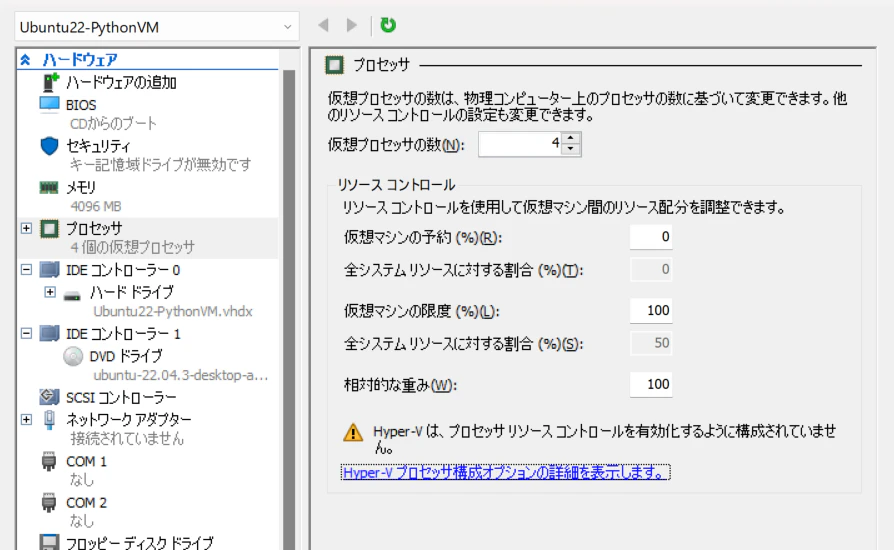Click the hardware tree vertical scrollbar
Image resolution: width=894 pixels, height=550 pixels.
[289, 308]
